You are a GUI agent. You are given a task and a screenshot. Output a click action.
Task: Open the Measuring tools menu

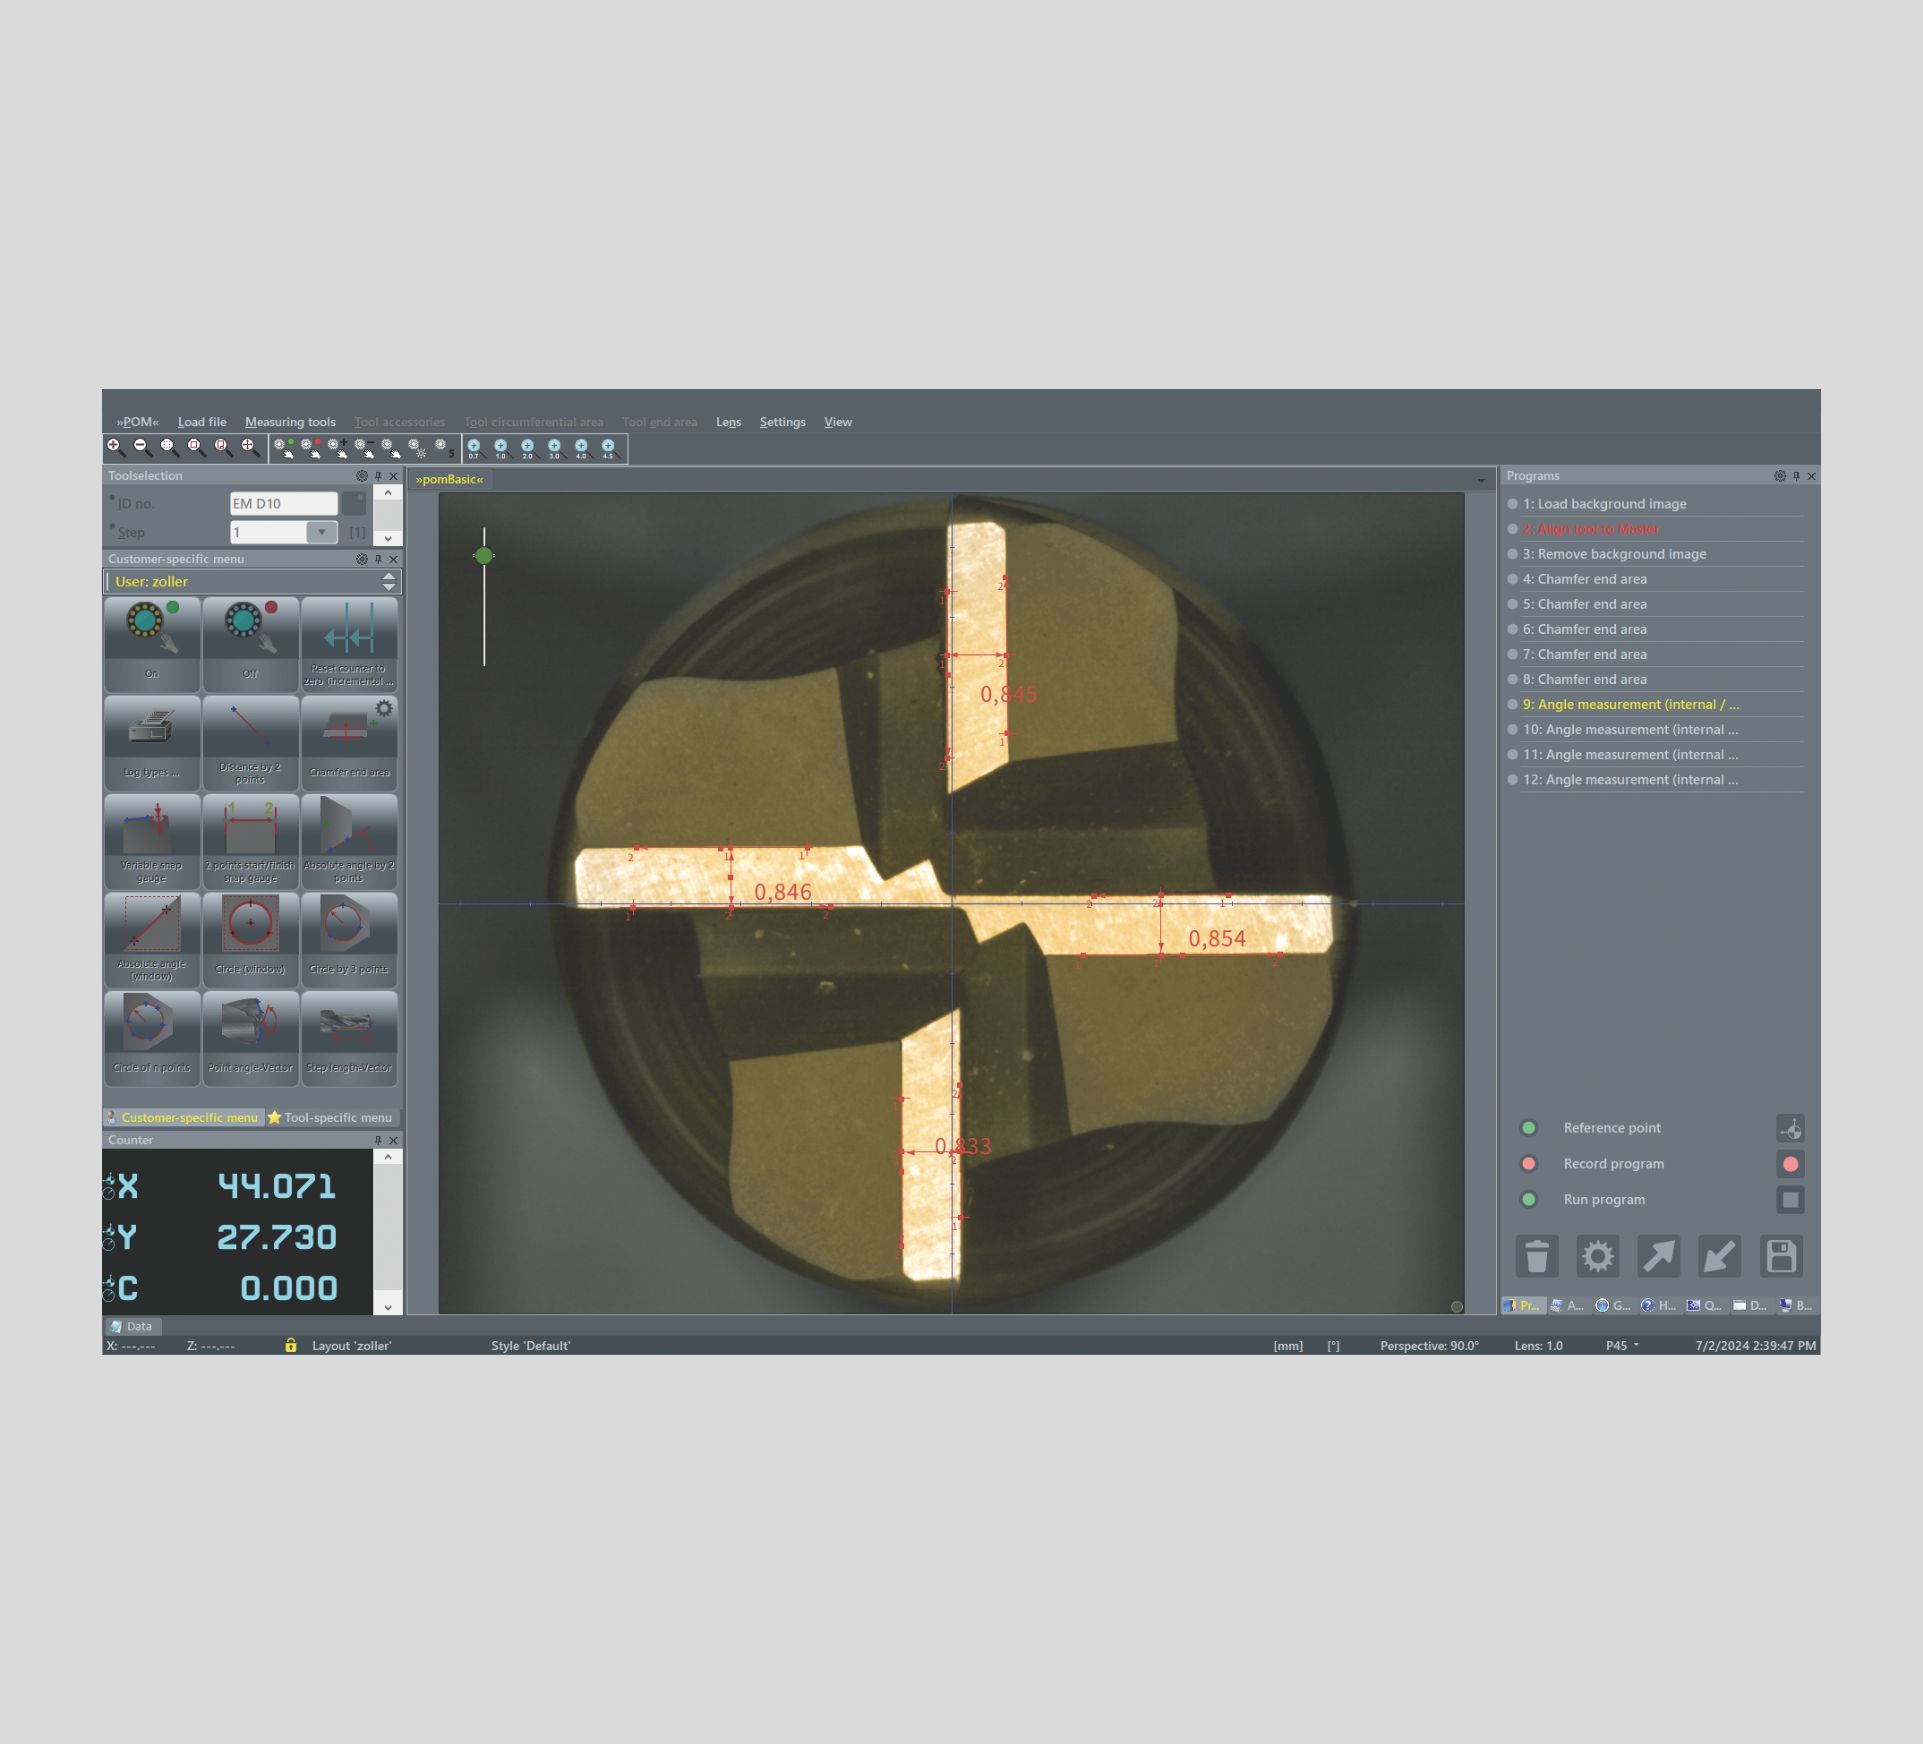(290, 422)
